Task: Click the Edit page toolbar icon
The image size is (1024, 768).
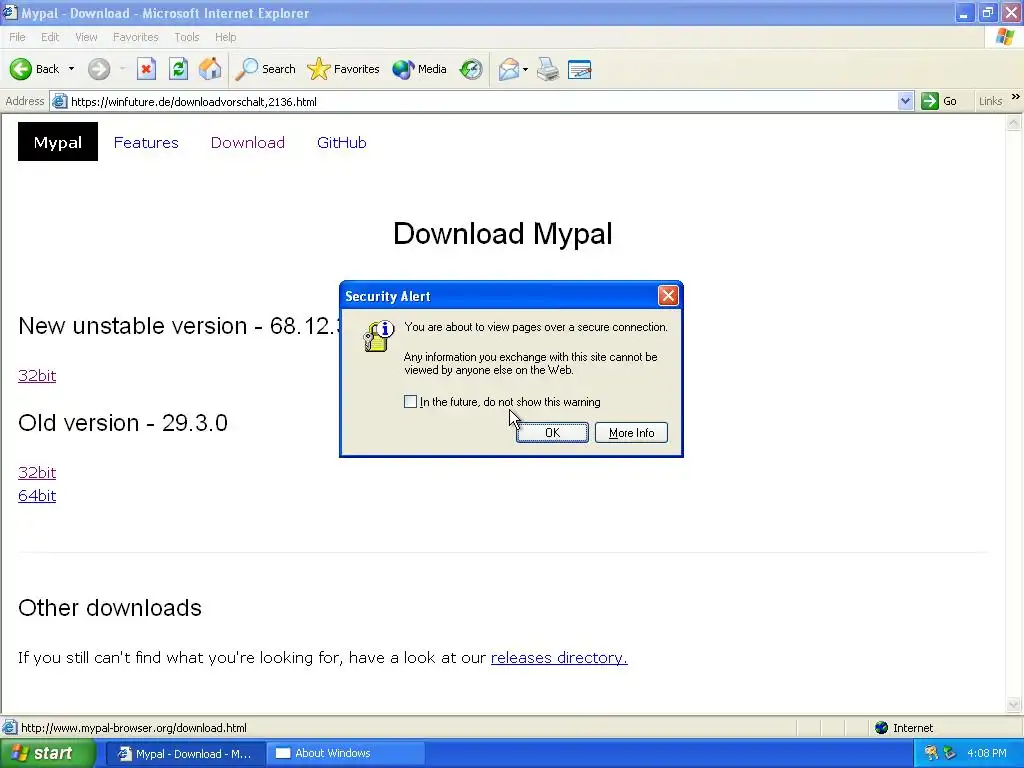Action: (x=580, y=69)
